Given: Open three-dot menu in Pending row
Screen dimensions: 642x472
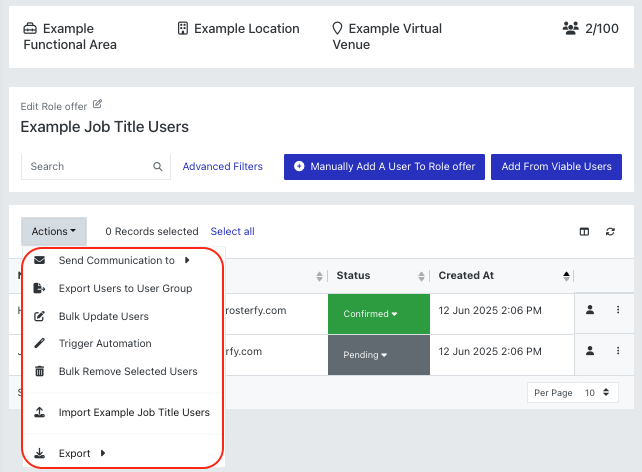Looking at the screenshot, I should coord(618,351).
